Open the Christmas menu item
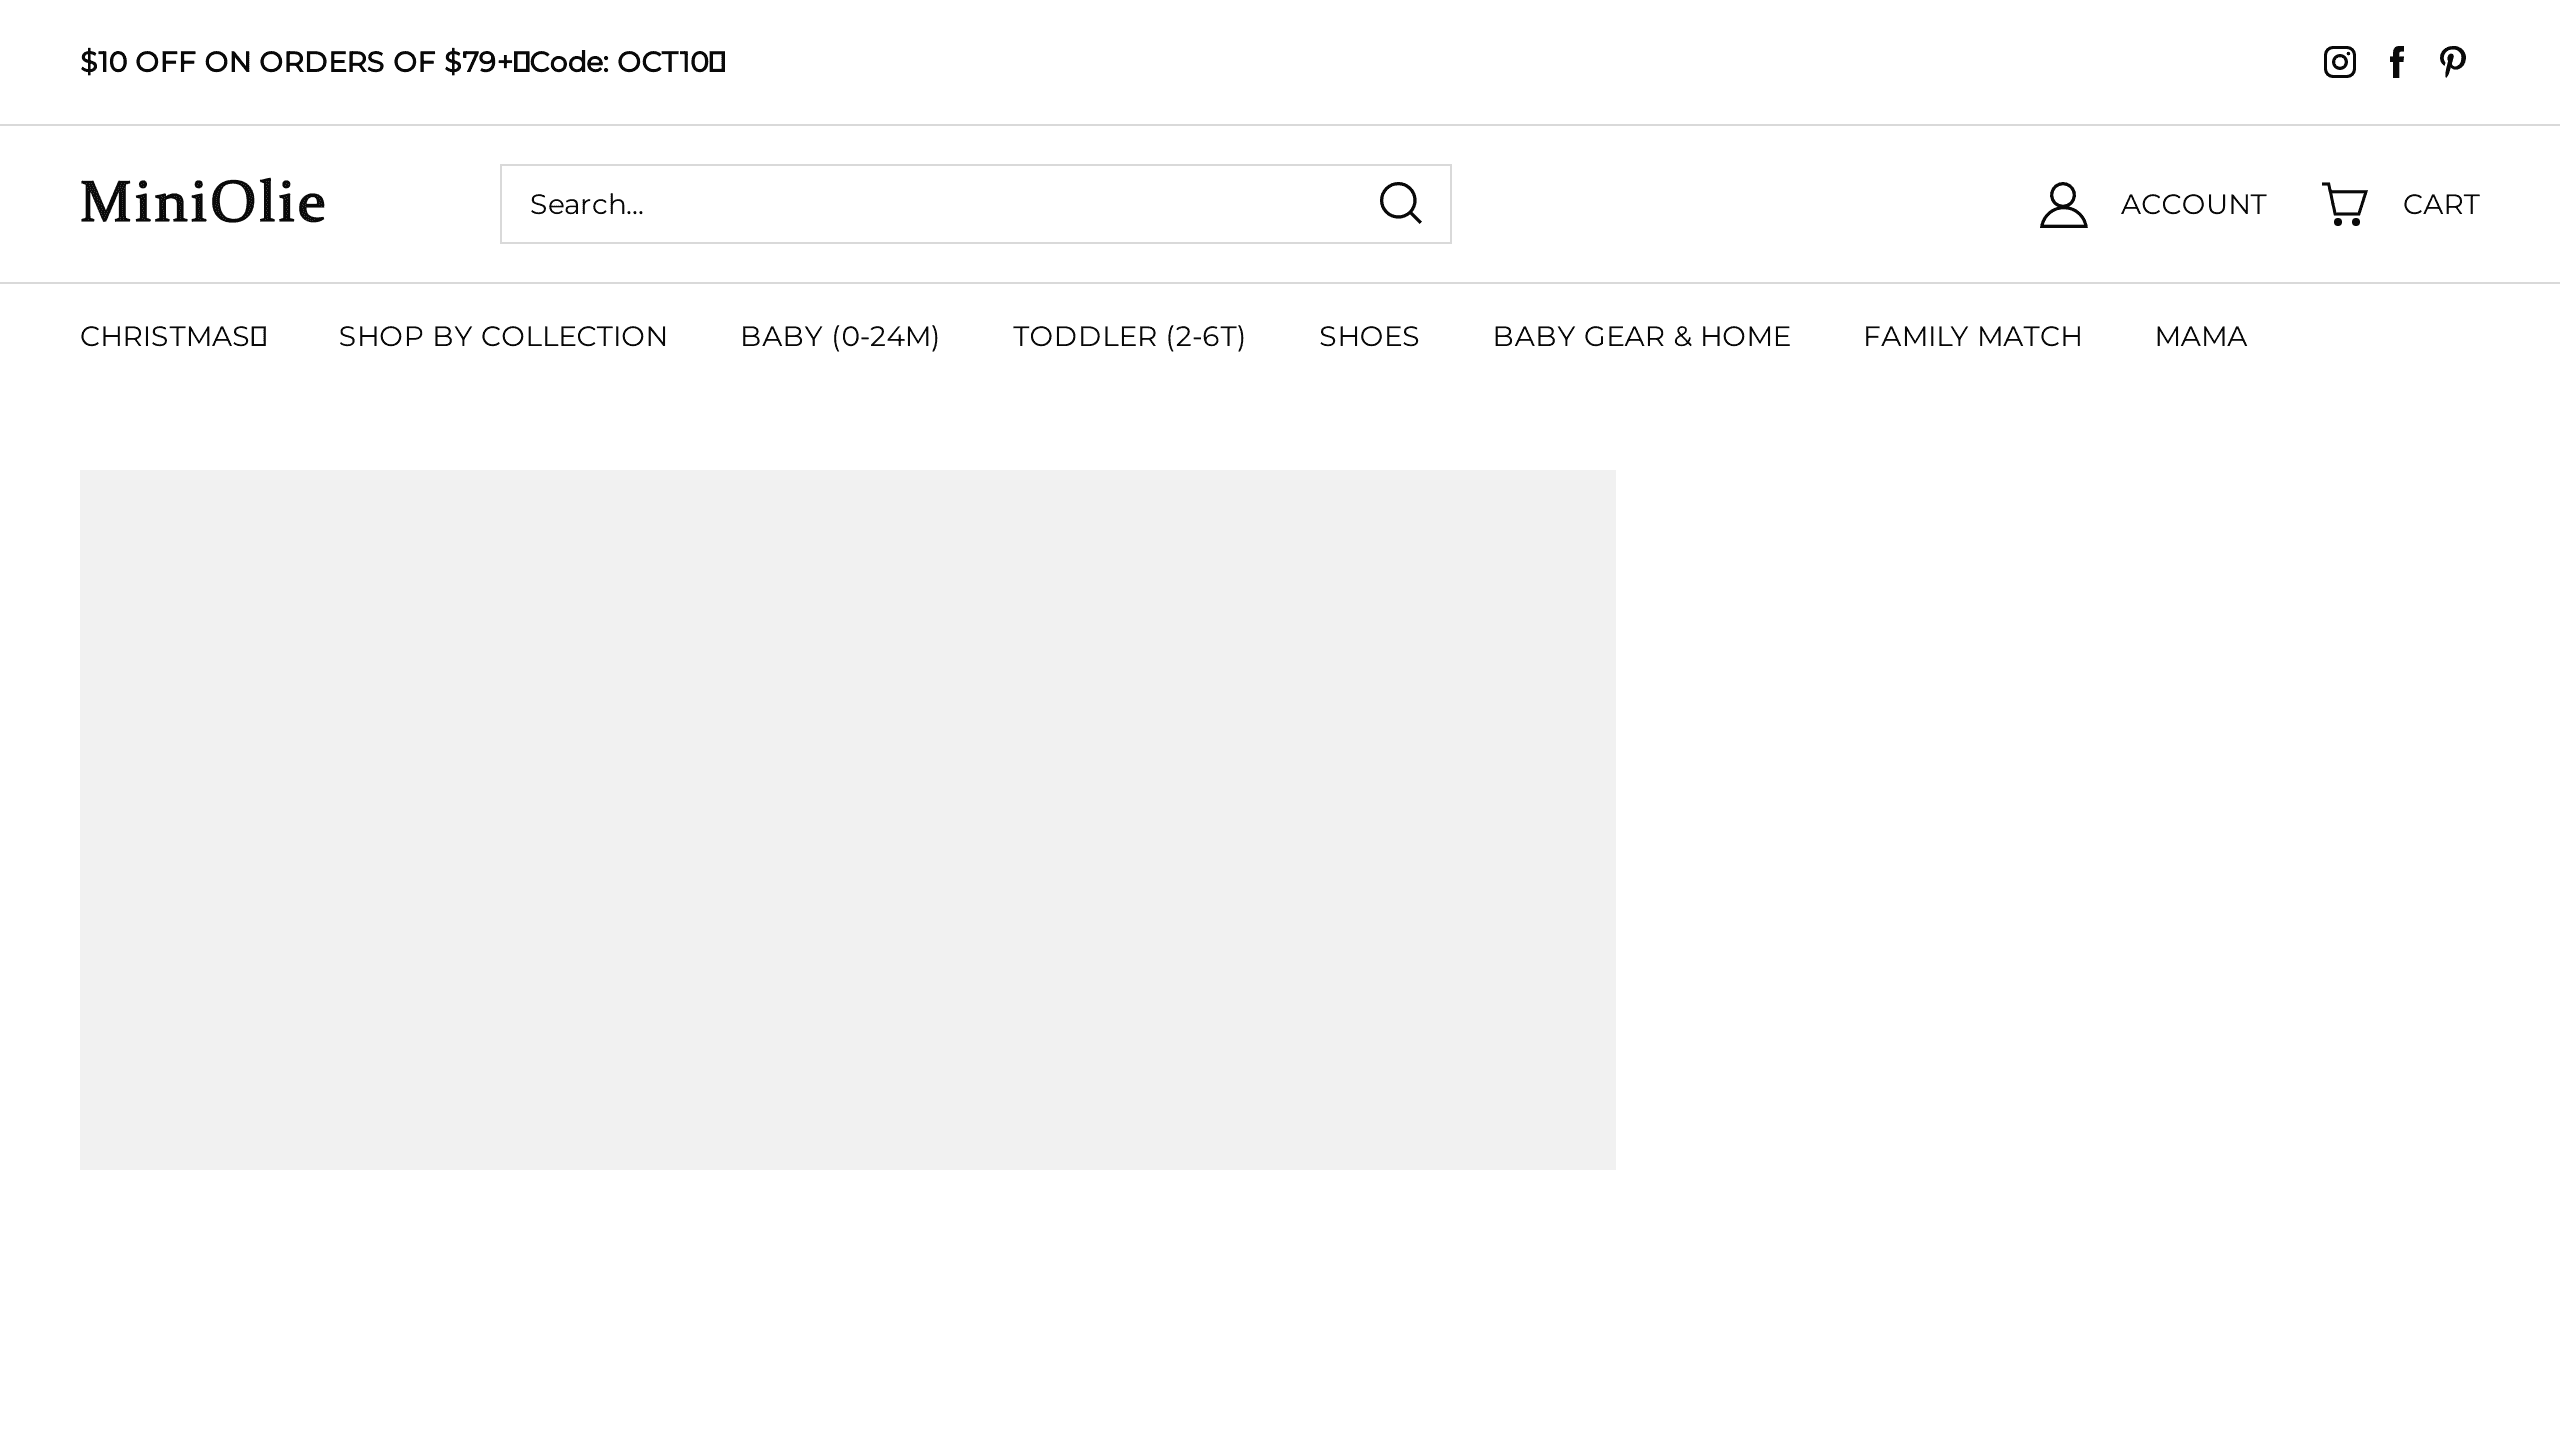 (173, 336)
